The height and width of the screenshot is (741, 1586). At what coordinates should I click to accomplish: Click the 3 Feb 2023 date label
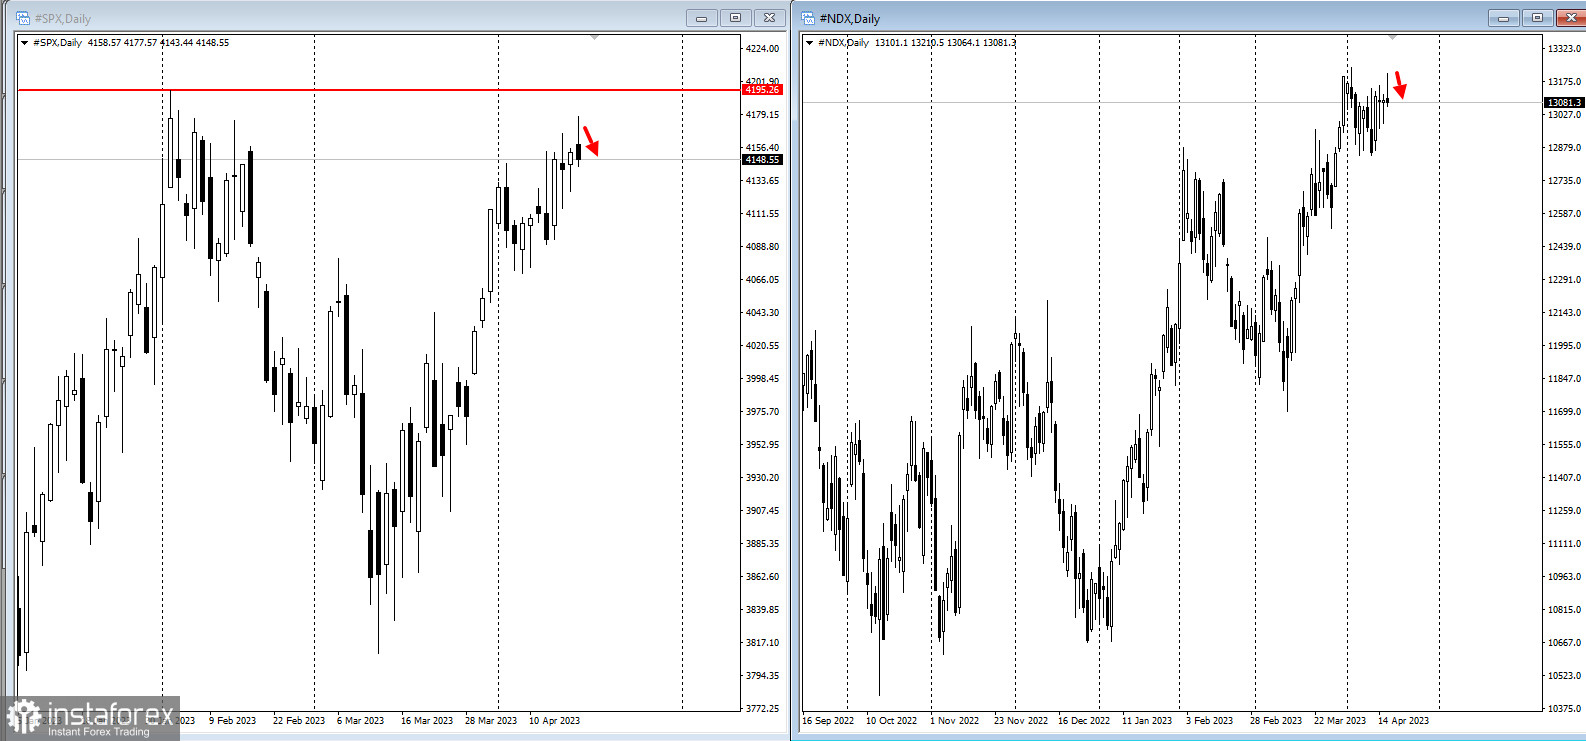point(1209,721)
